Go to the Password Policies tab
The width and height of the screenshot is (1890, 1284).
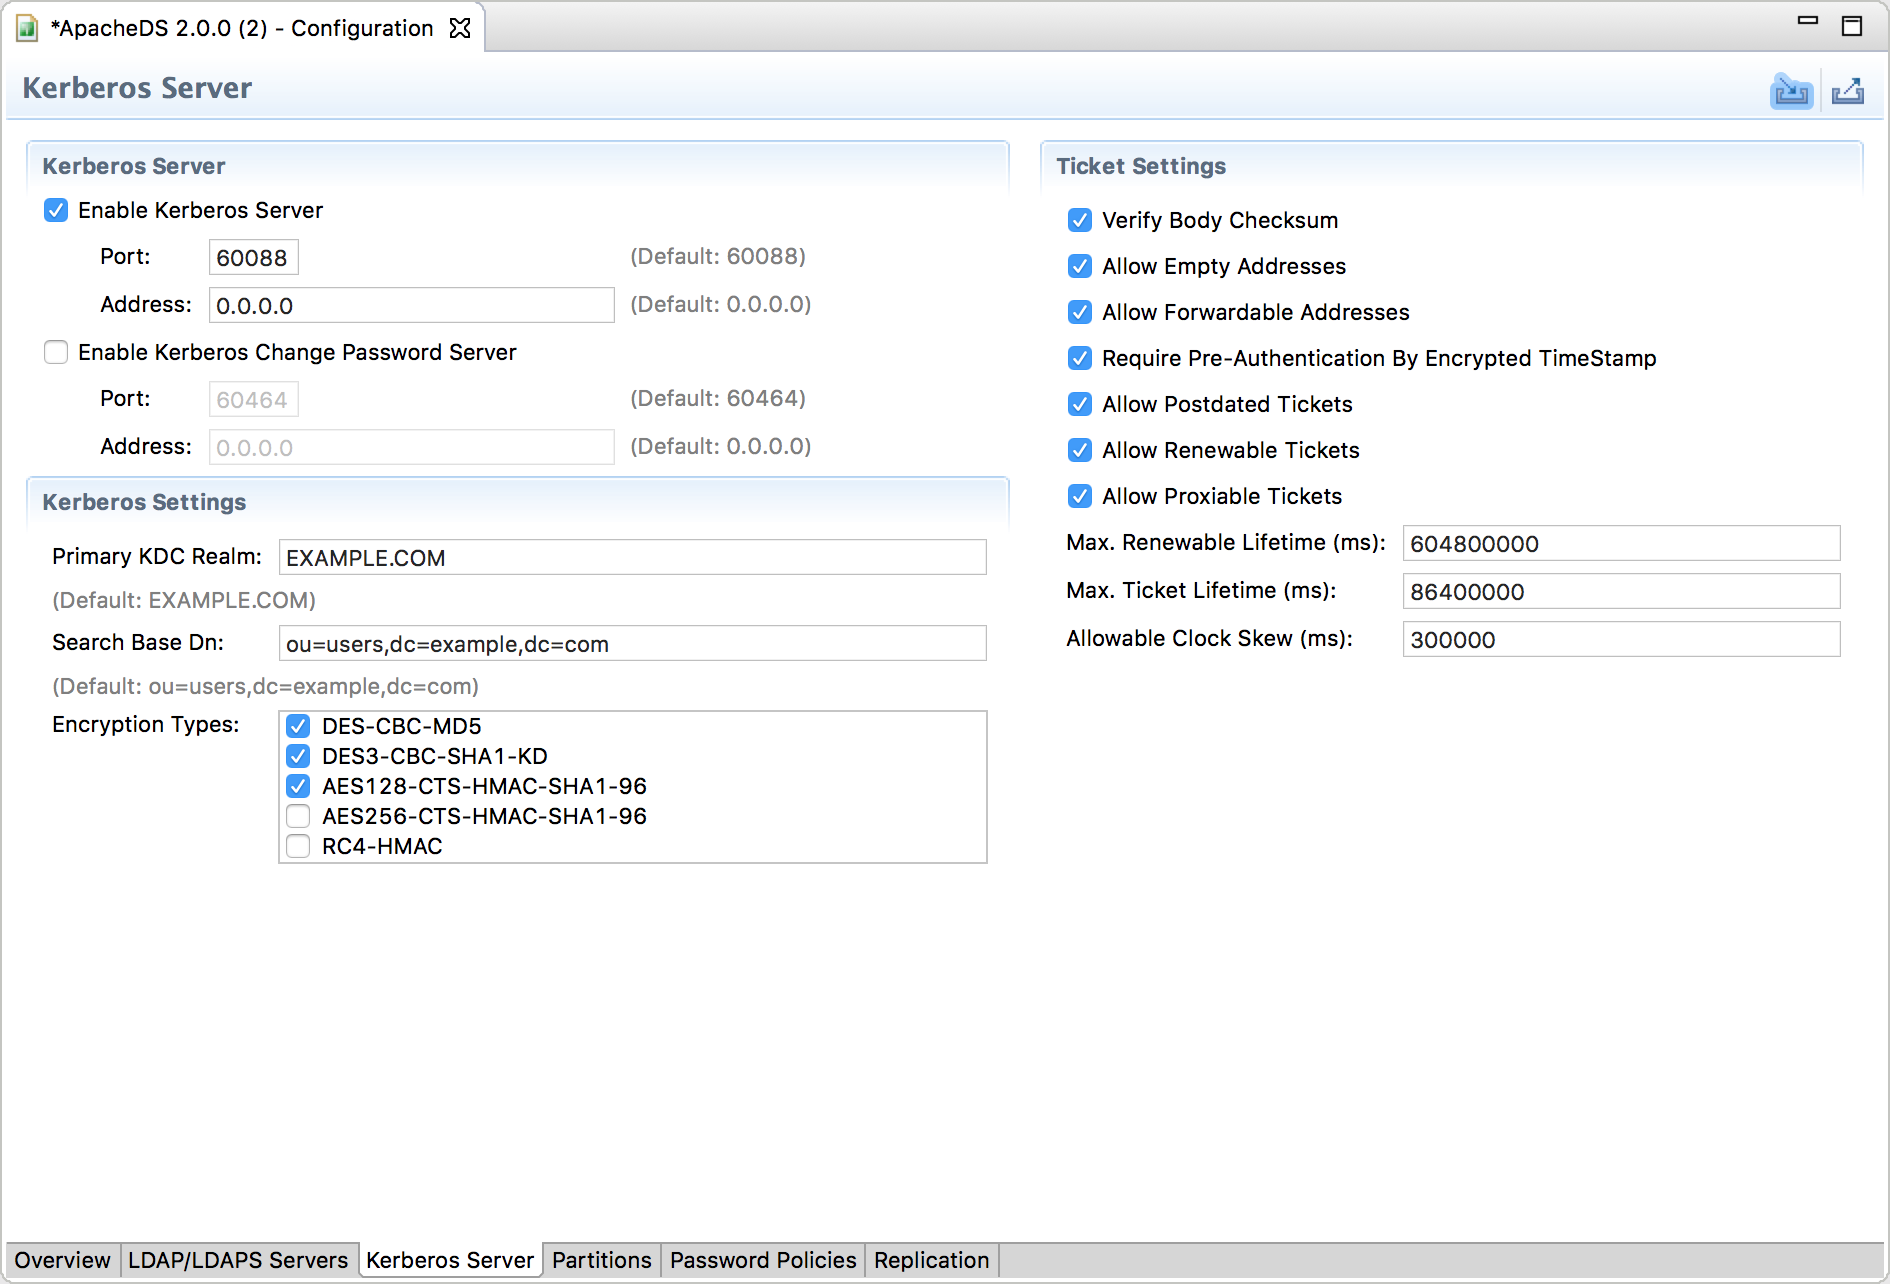pos(763,1260)
